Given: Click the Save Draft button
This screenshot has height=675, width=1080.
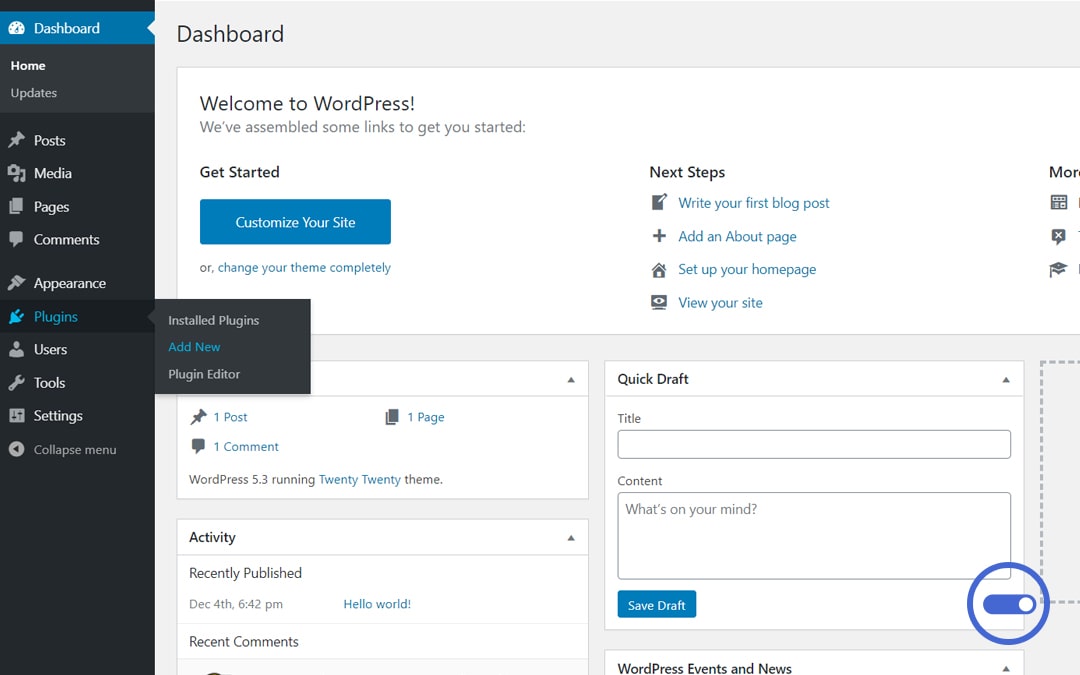Looking at the screenshot, I should 656,604.
